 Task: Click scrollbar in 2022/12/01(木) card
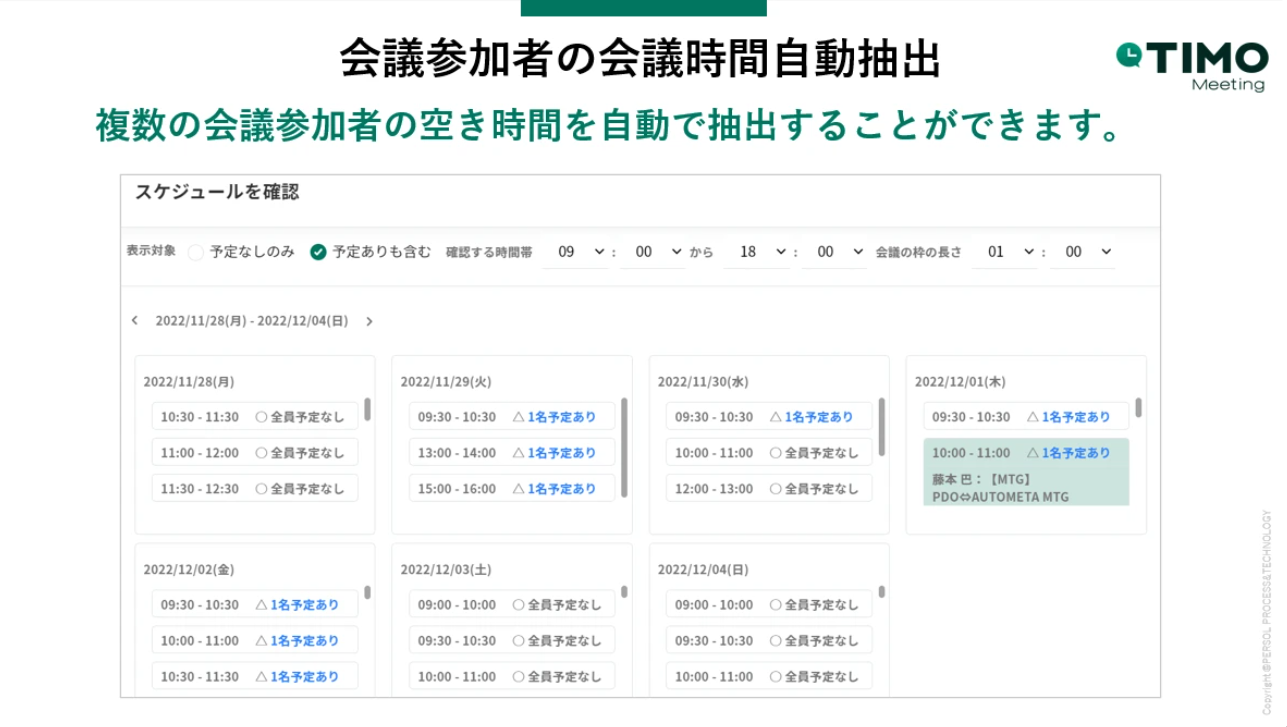pyautogui.click(x=1138, y=408)
